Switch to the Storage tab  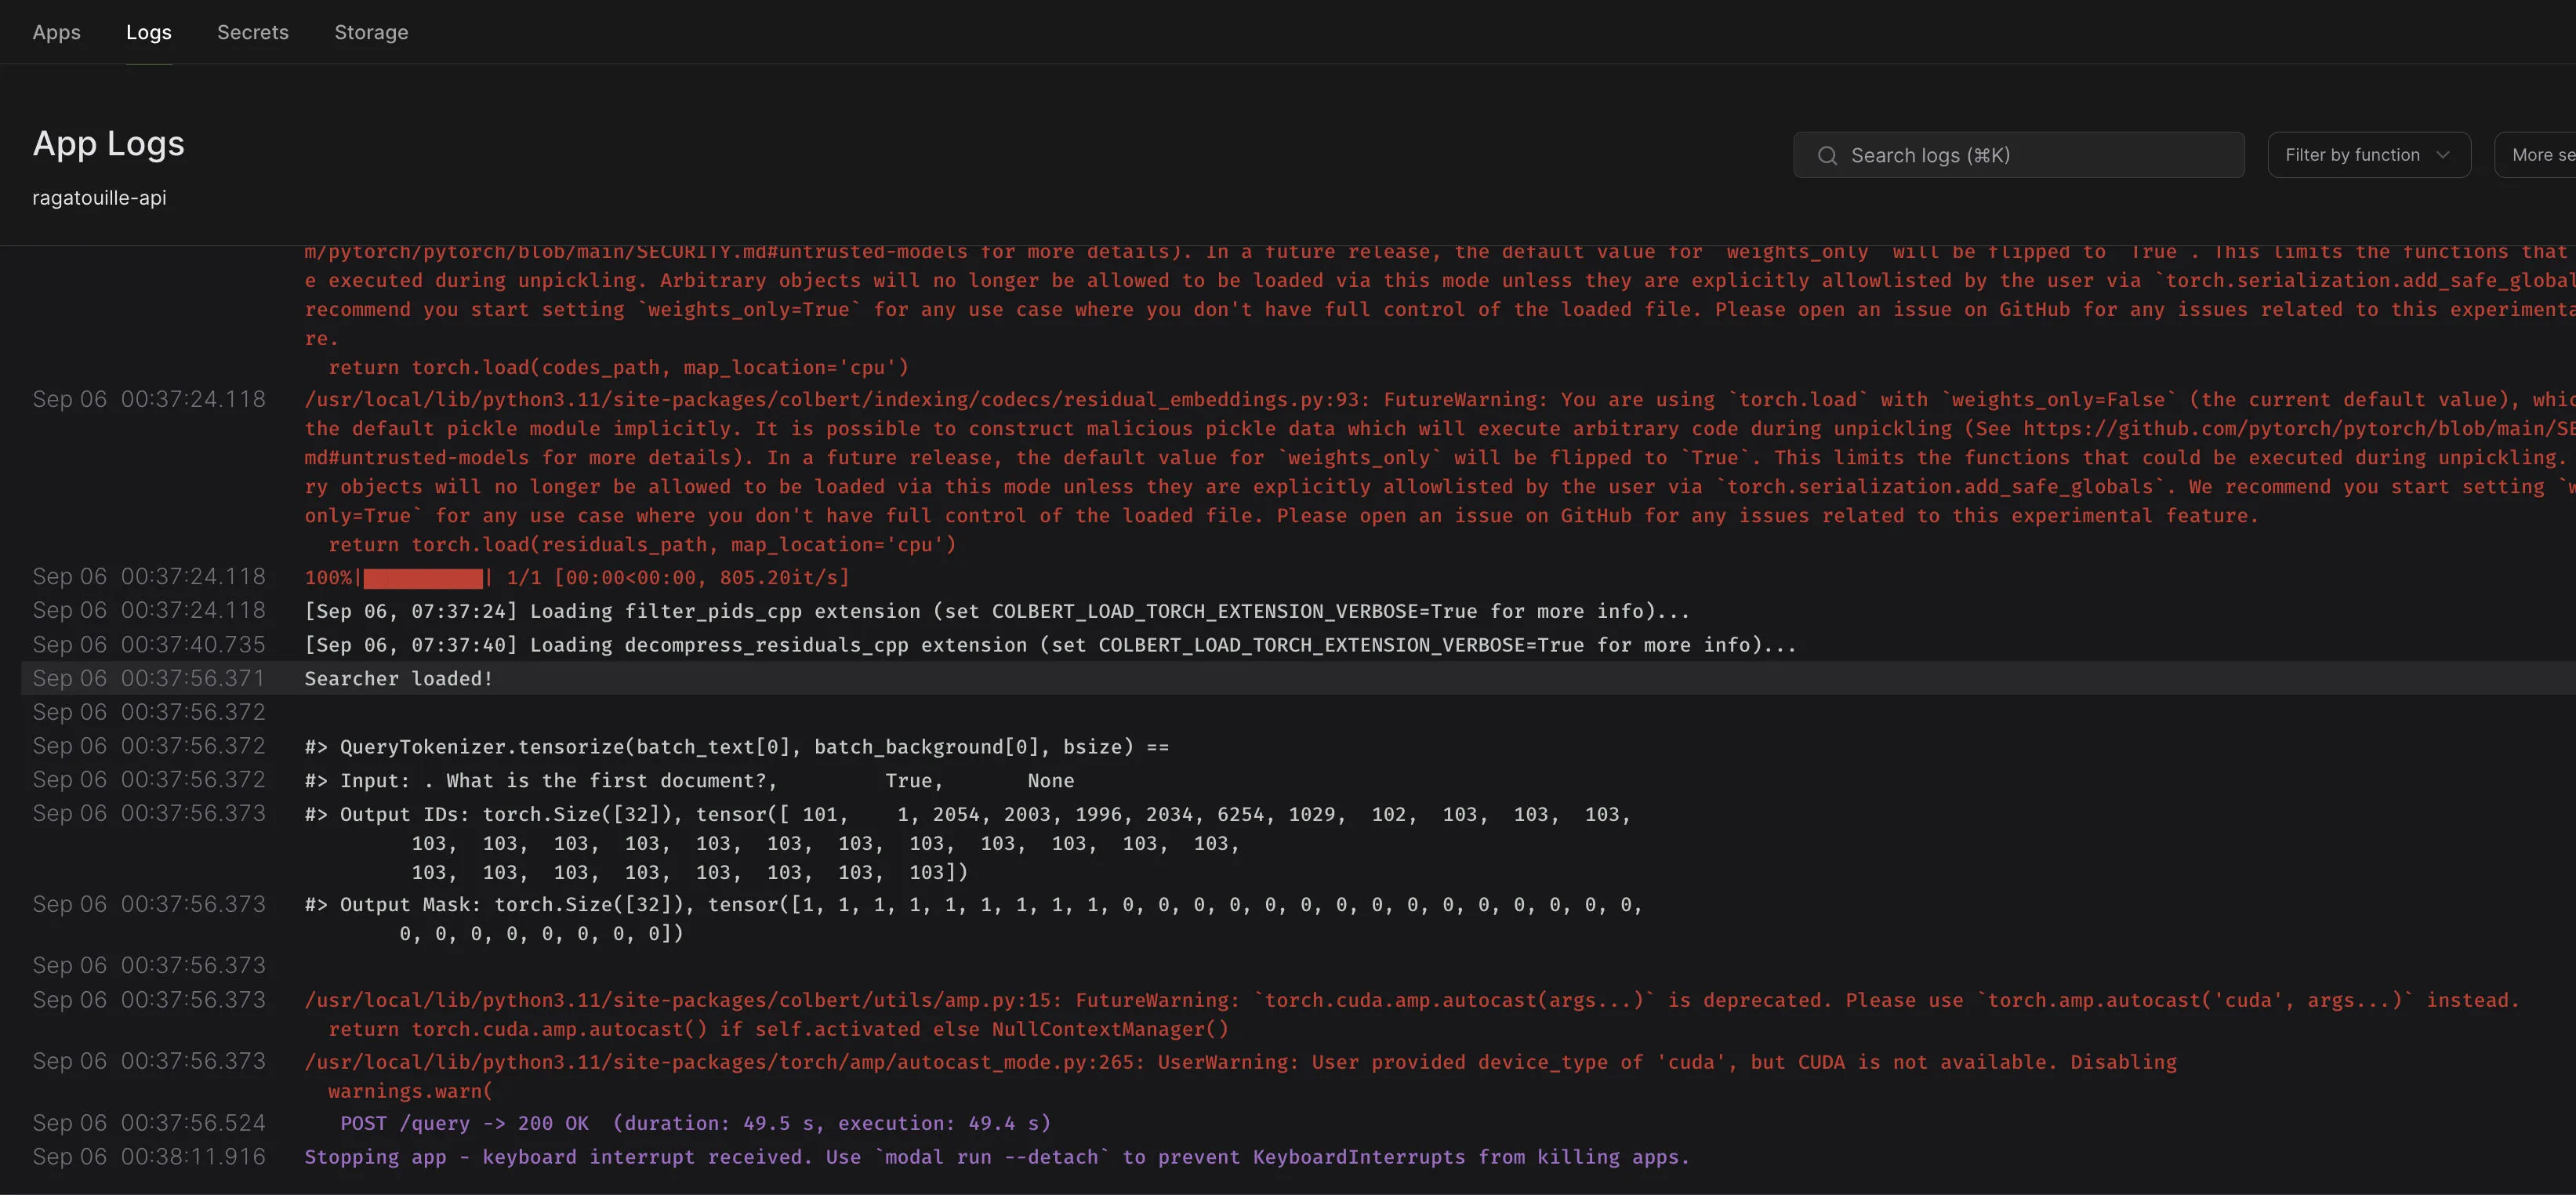pos(371,32)
